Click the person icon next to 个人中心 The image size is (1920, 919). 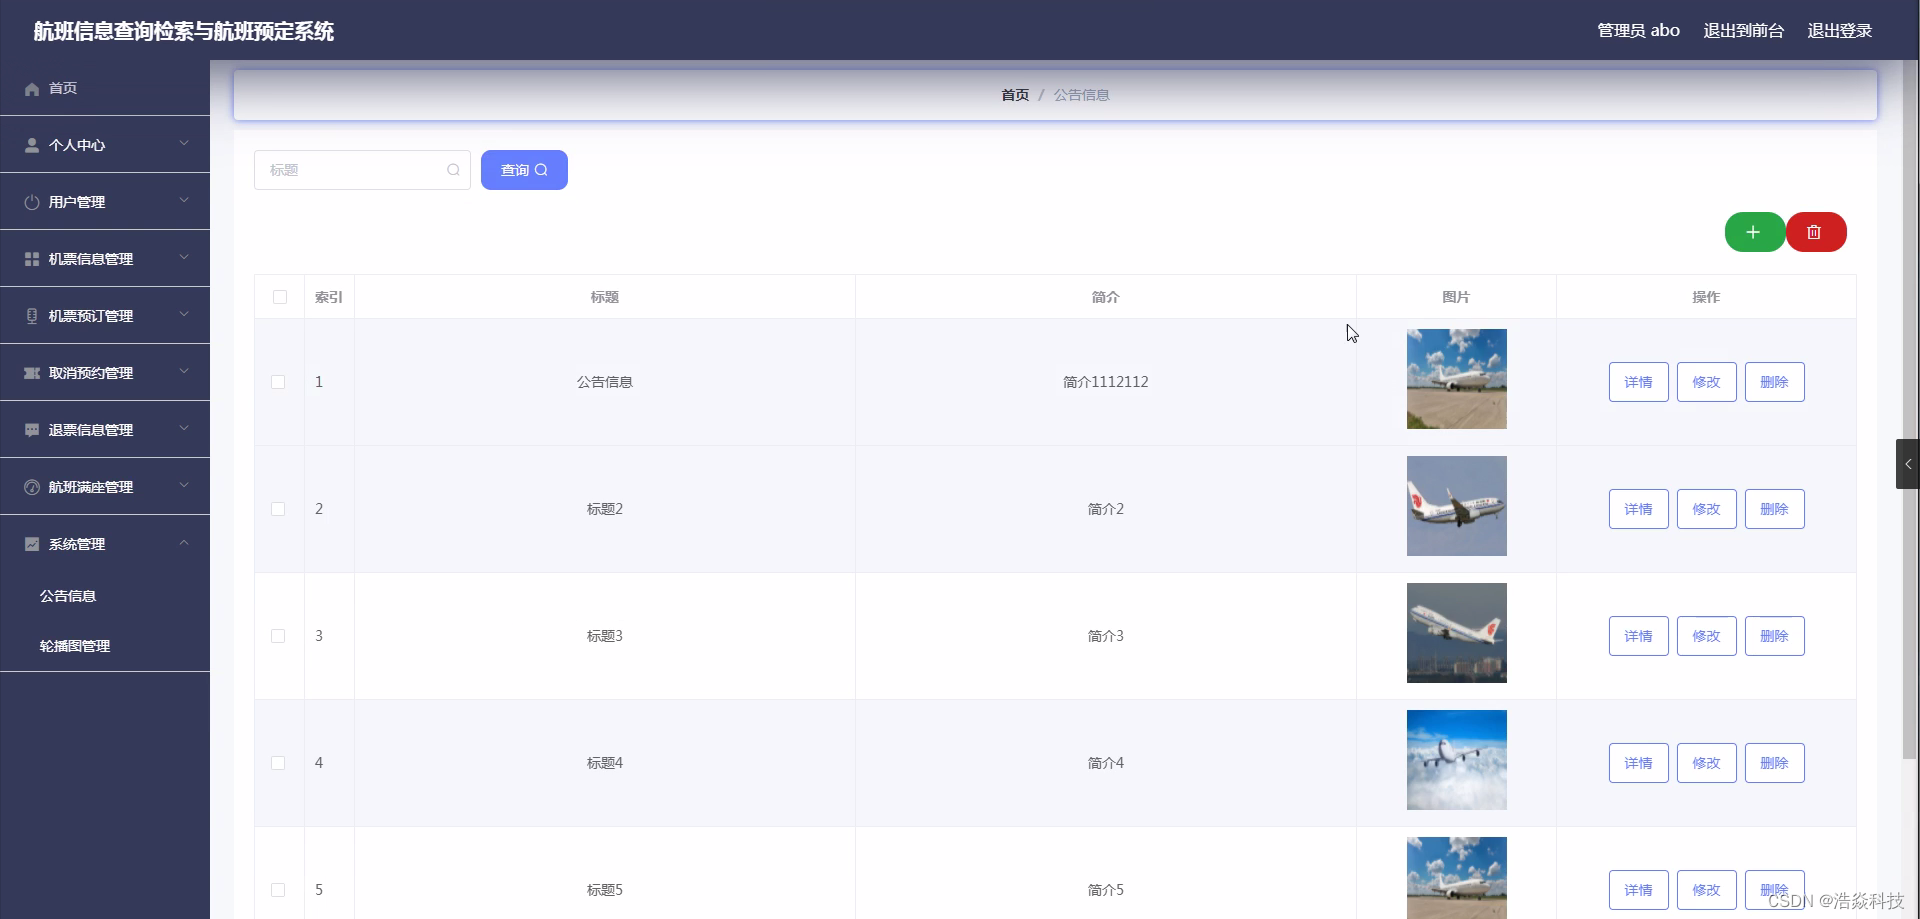click(32, 146)
